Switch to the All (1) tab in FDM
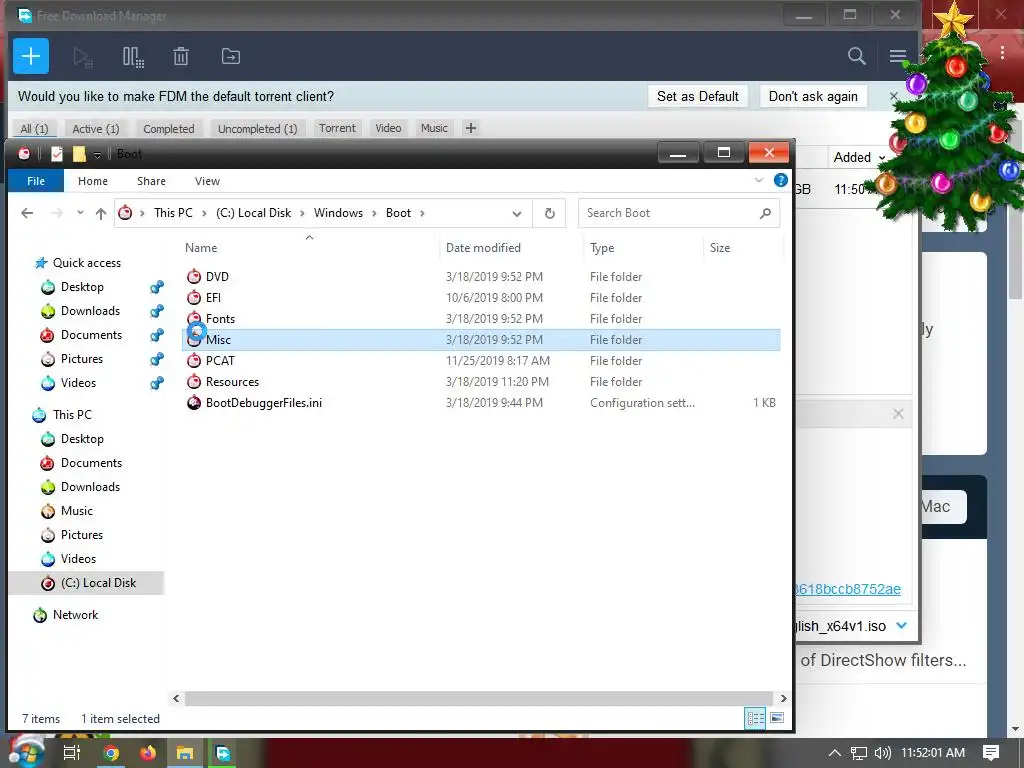This screenshot has width=1024, height=768. point(34,129)
